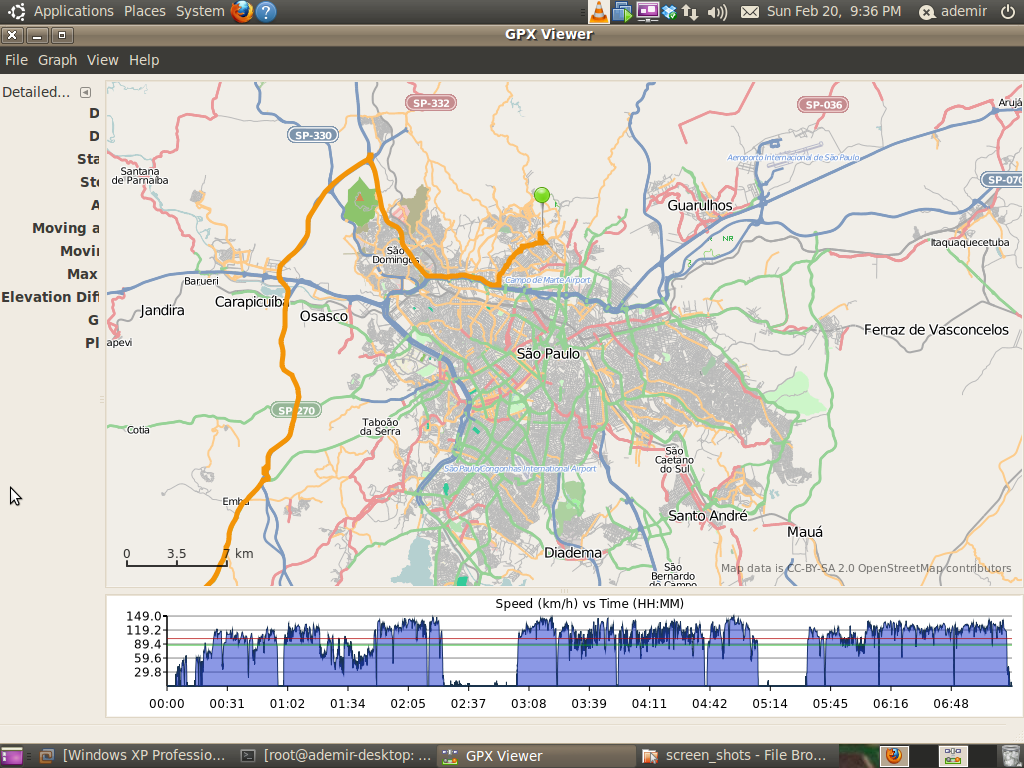Open the ademir user menu

pyautogui.click(x=954, y=11)
